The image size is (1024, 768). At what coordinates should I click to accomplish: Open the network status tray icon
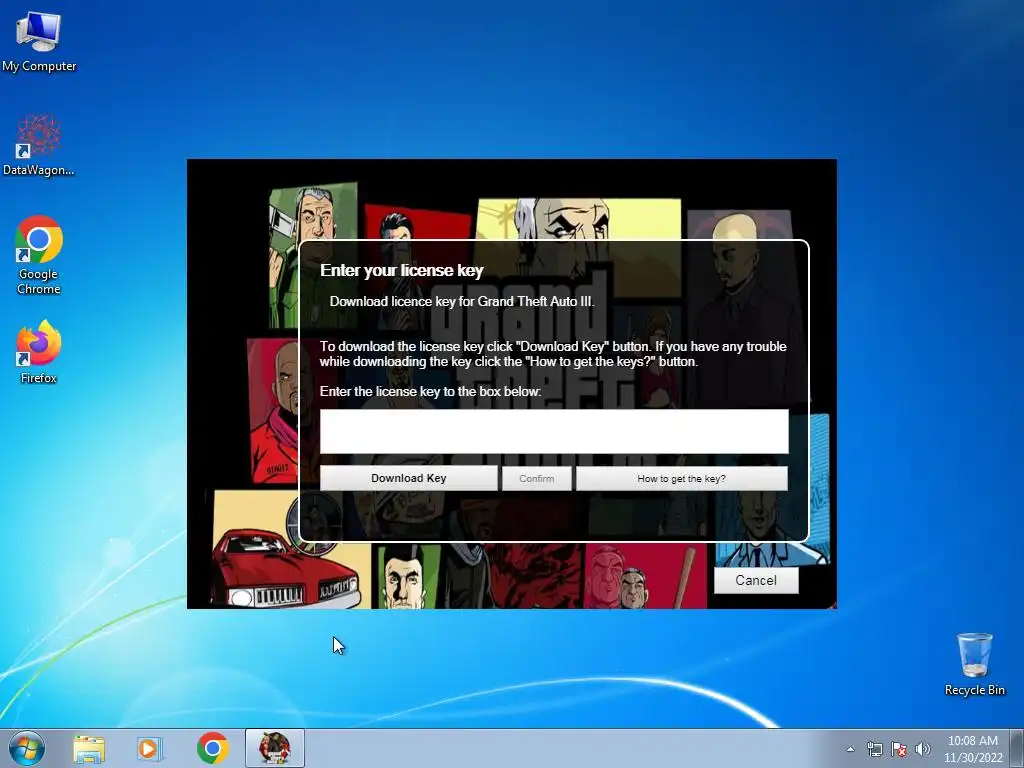click(x=874, y=749)
